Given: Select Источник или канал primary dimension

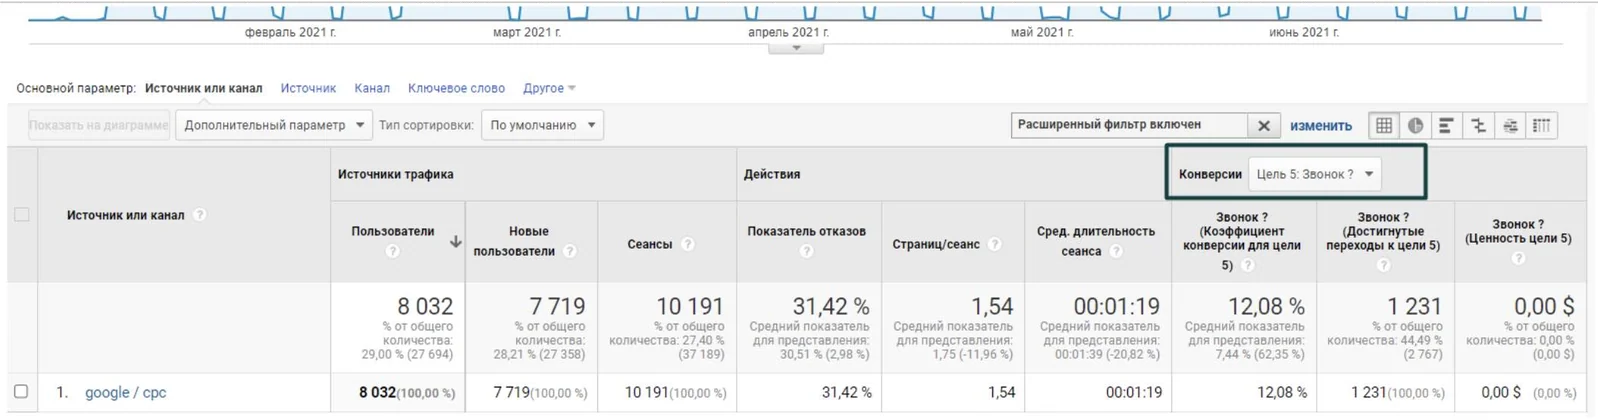Looking at the screenshot, I should pos(203,88).
